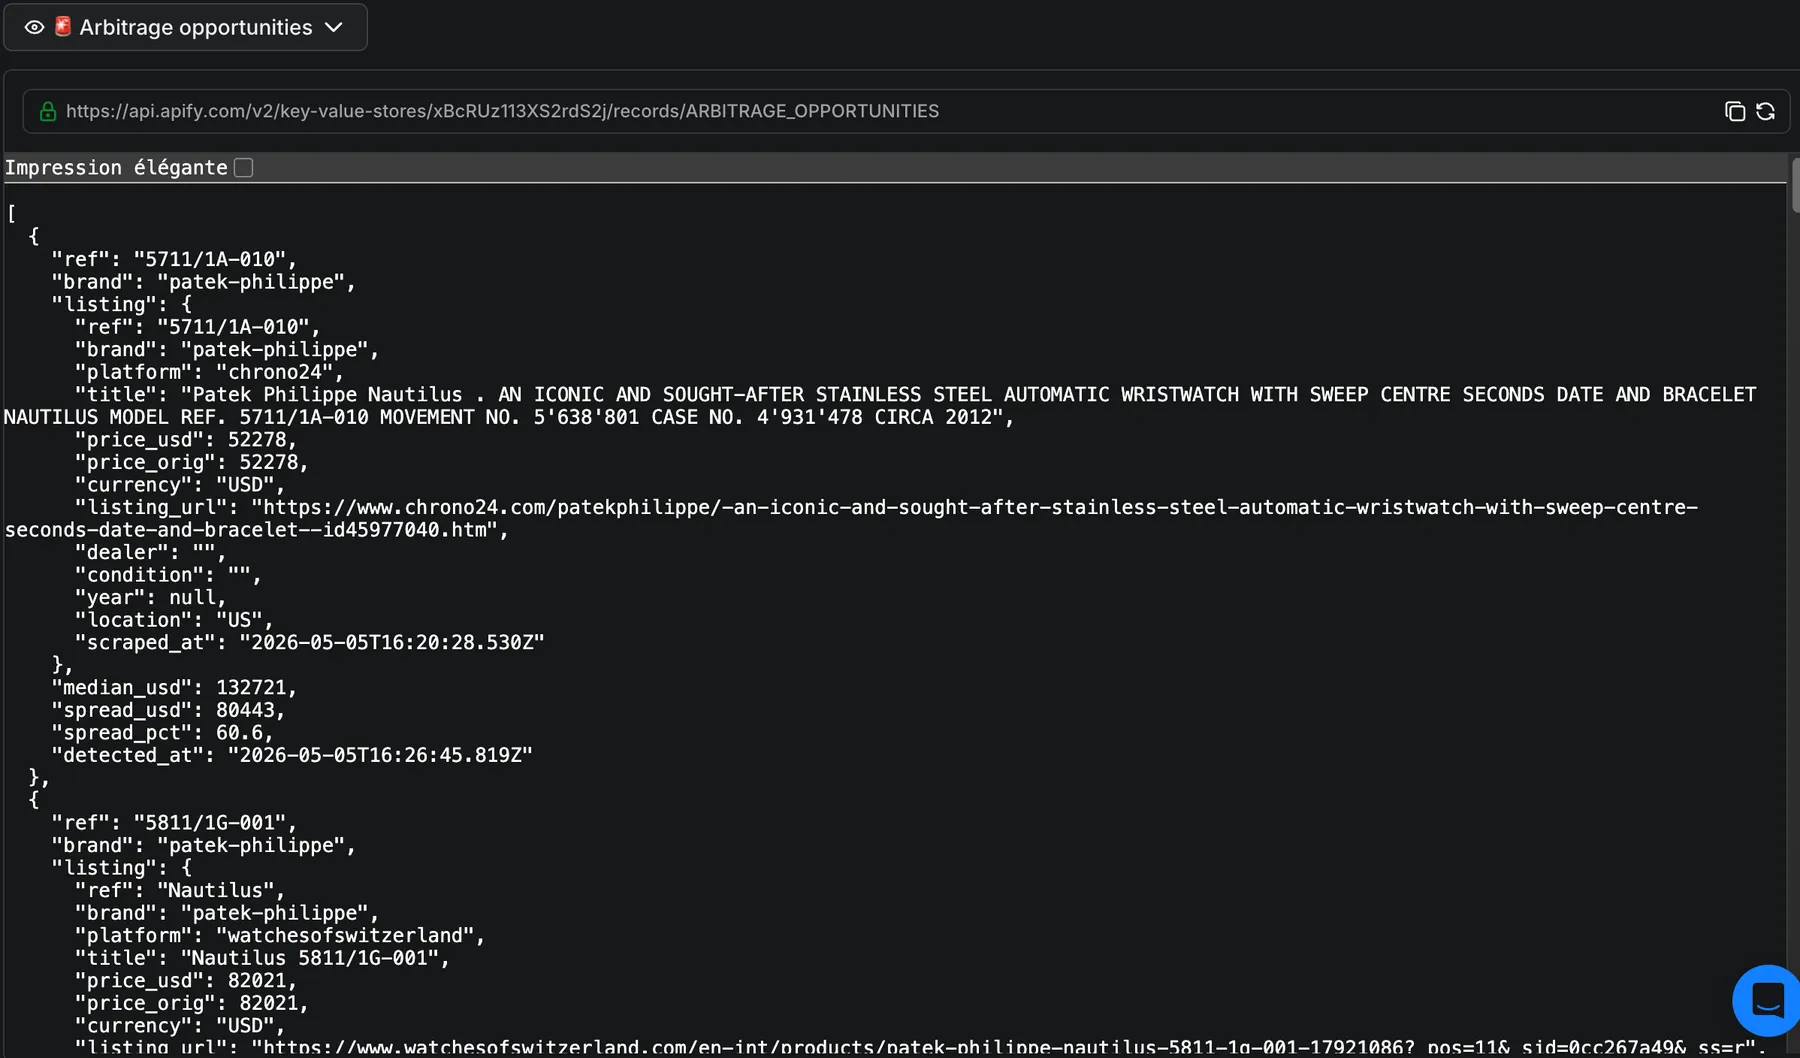Select the "spread_pct": 60.6 value

point(239,733)
